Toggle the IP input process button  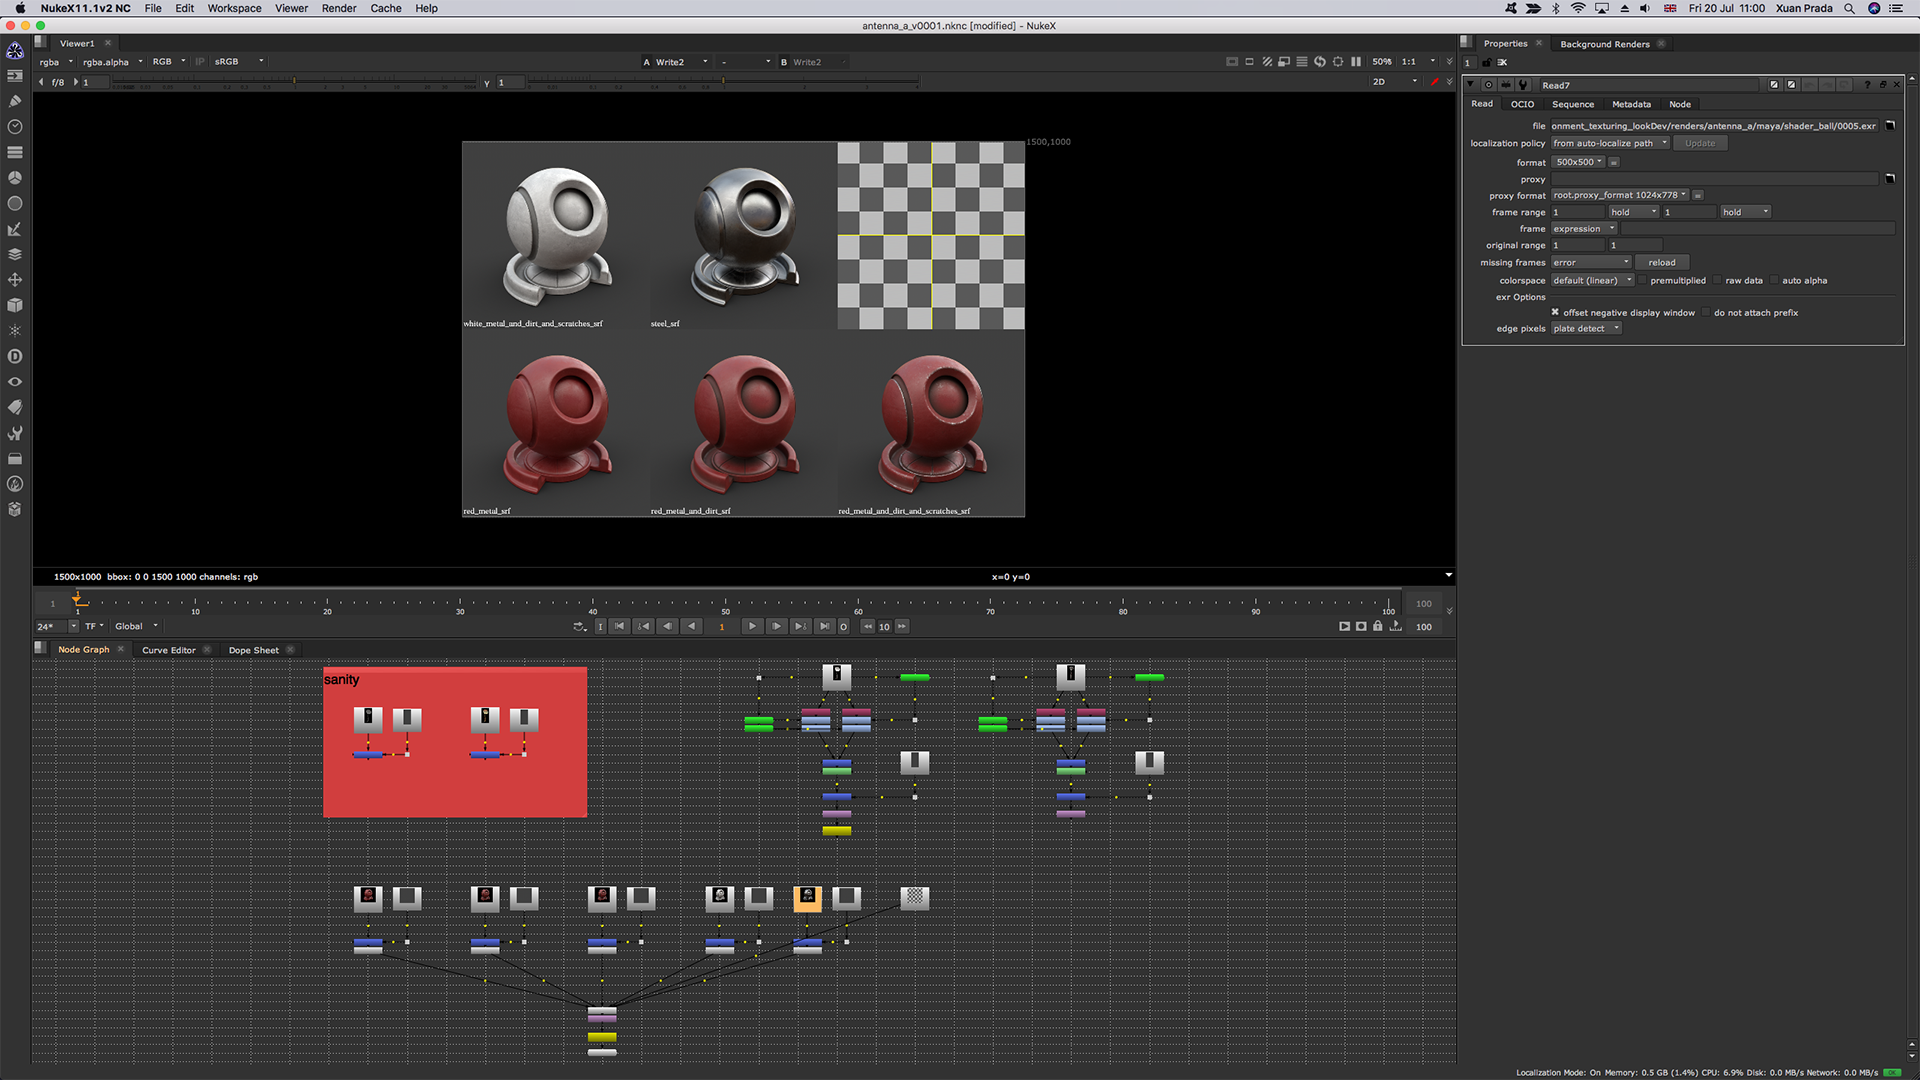(200, 62)
